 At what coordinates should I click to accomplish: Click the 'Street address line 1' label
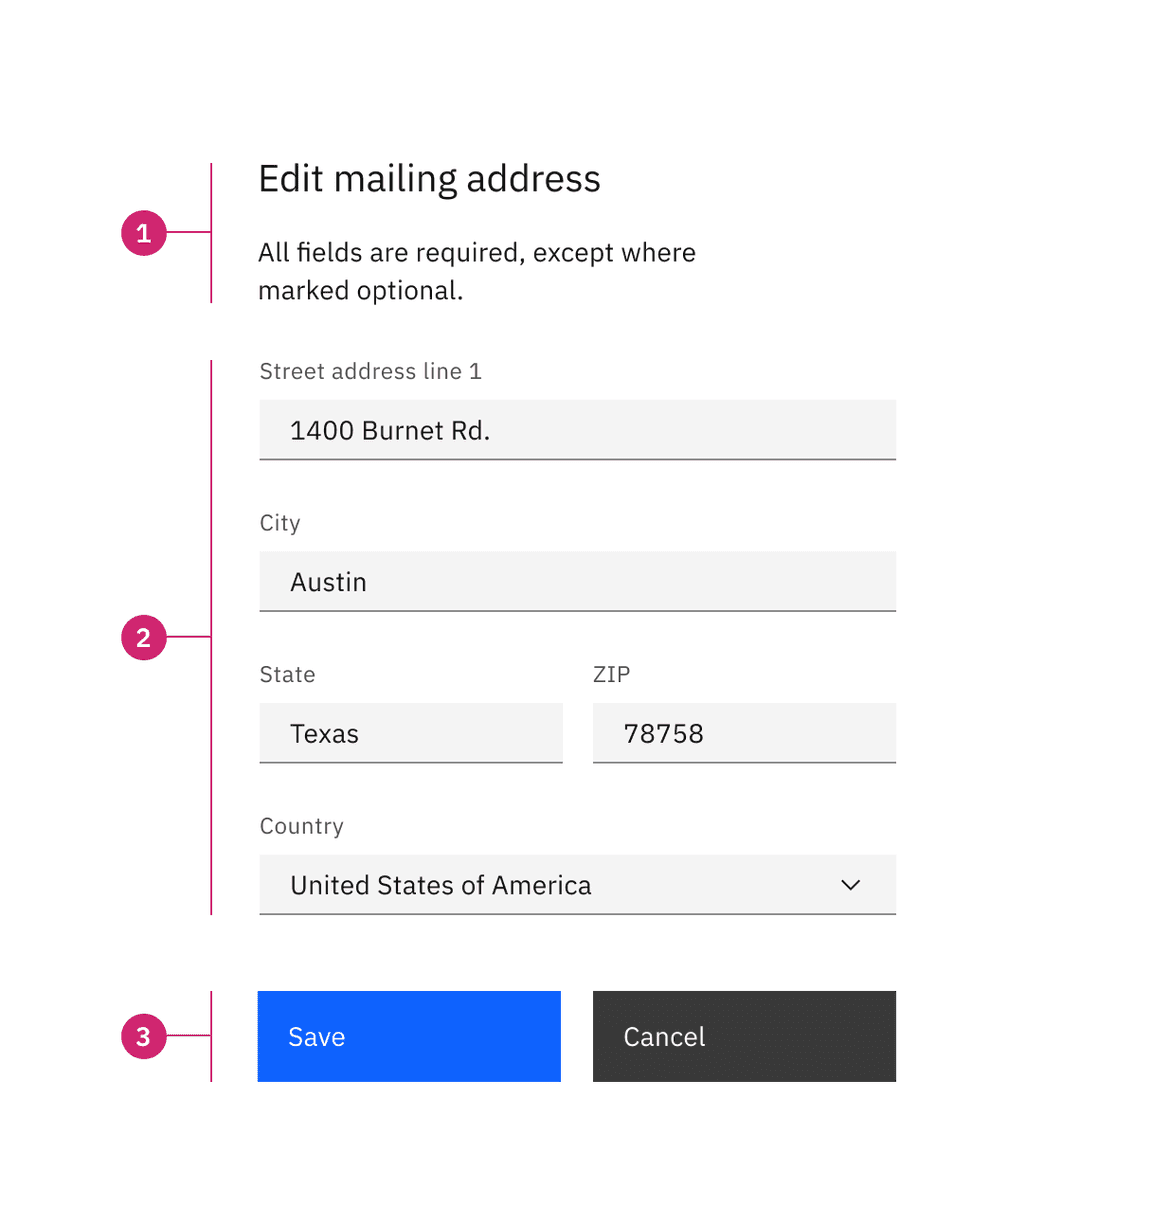370,372
